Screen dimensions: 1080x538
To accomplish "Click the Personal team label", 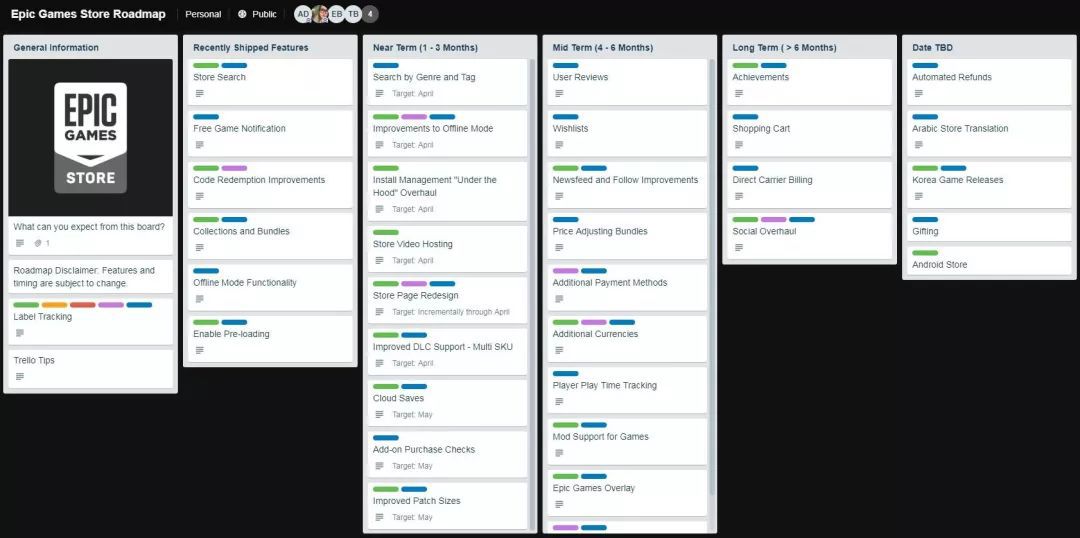I will 203,14.
